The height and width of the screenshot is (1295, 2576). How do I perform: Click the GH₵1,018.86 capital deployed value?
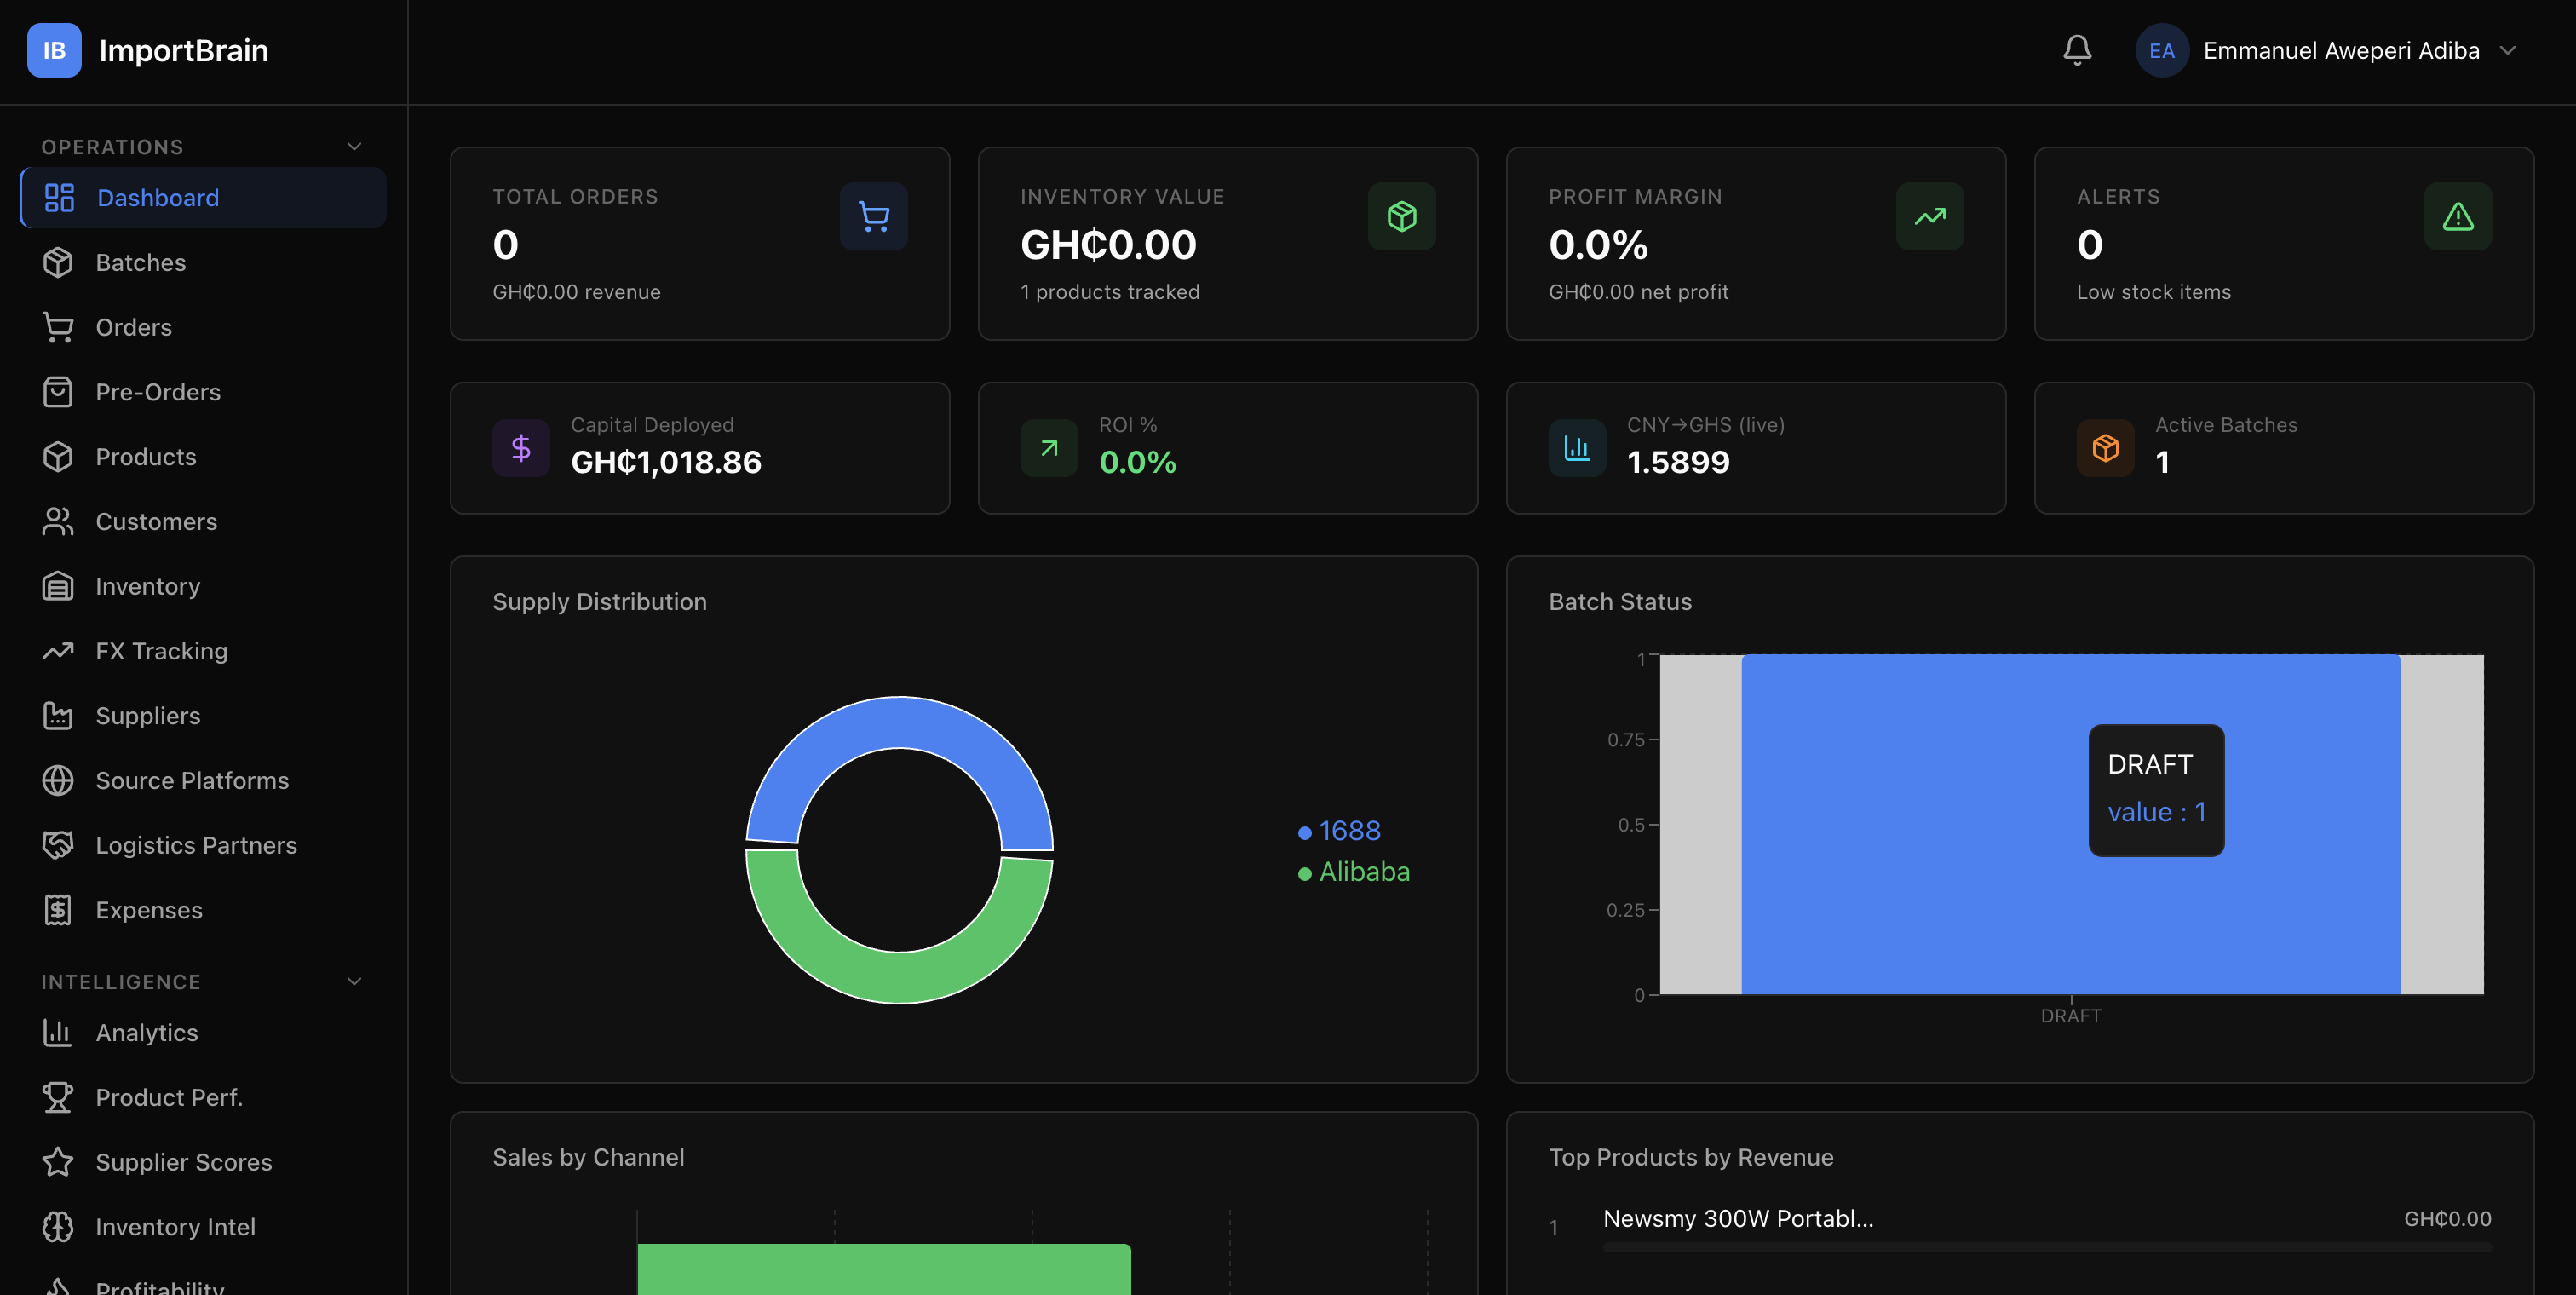pos(666,462)
